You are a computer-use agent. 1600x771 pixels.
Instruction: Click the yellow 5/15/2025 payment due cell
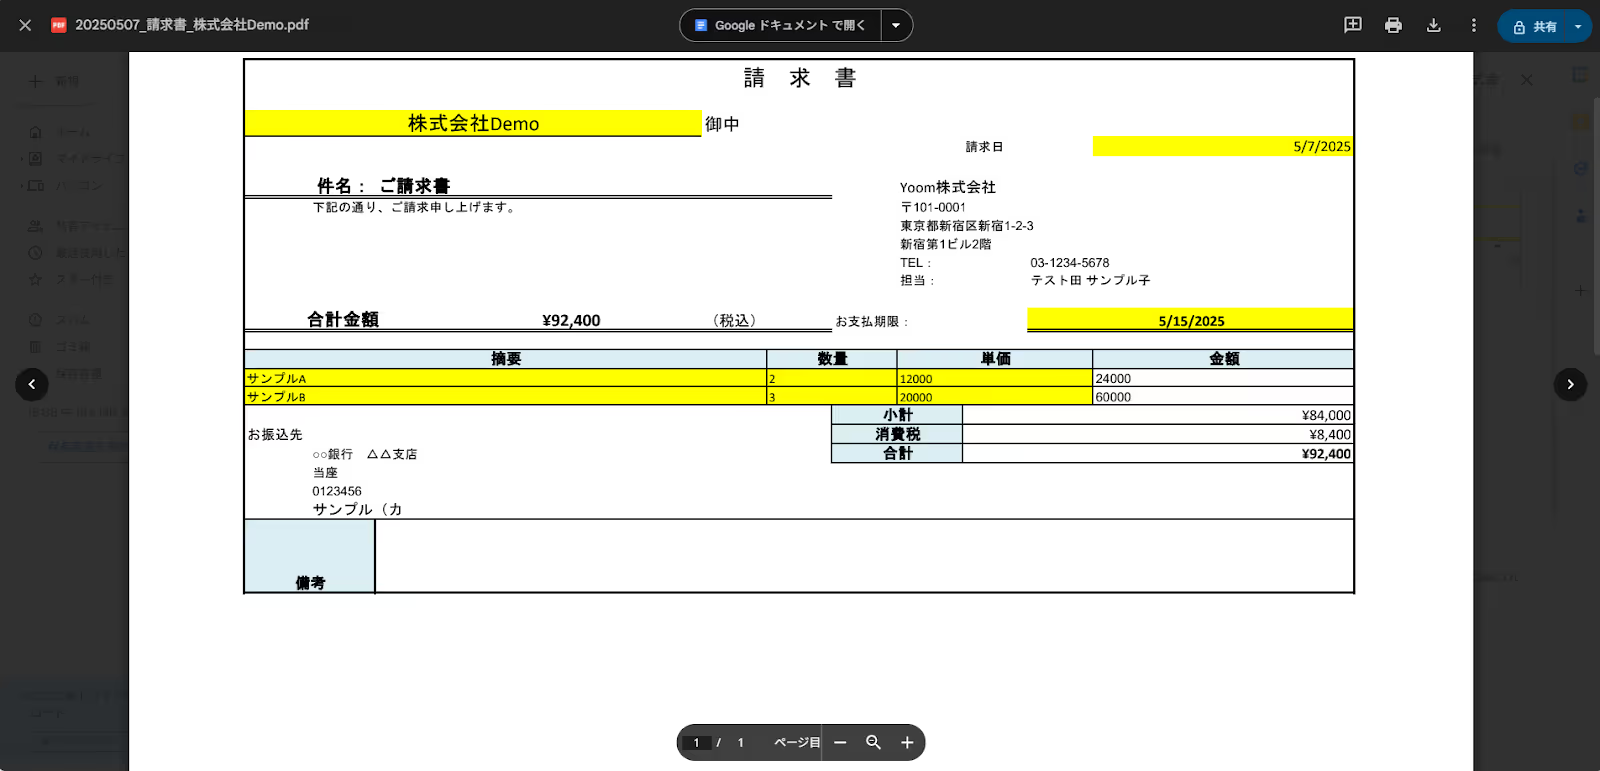(x=1190, y=320)
